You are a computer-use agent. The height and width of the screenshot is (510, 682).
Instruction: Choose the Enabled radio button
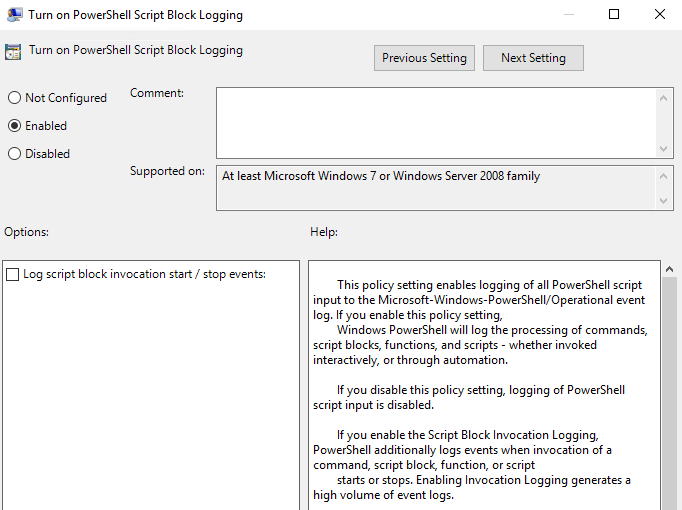point(14,126)
